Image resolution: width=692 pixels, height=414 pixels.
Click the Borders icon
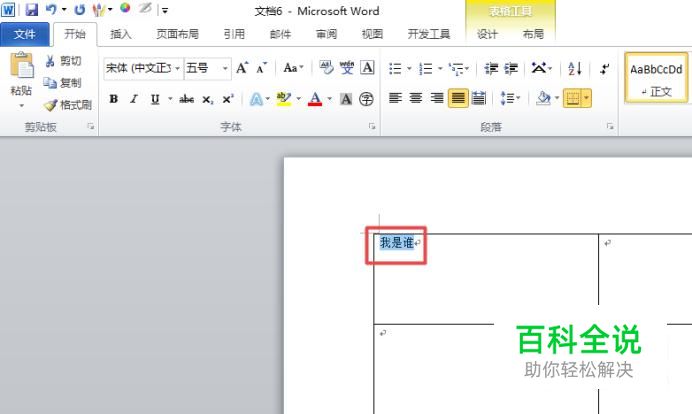click(x=573, y=98)
